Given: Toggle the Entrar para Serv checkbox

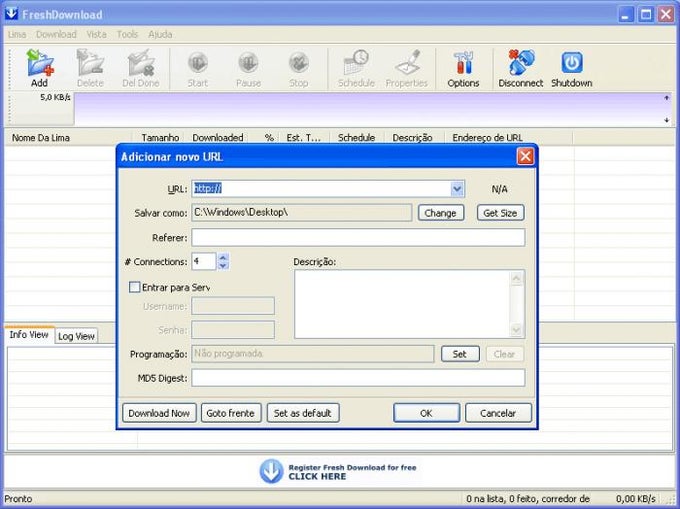Looking at the screenshot, I should (134, 287).
